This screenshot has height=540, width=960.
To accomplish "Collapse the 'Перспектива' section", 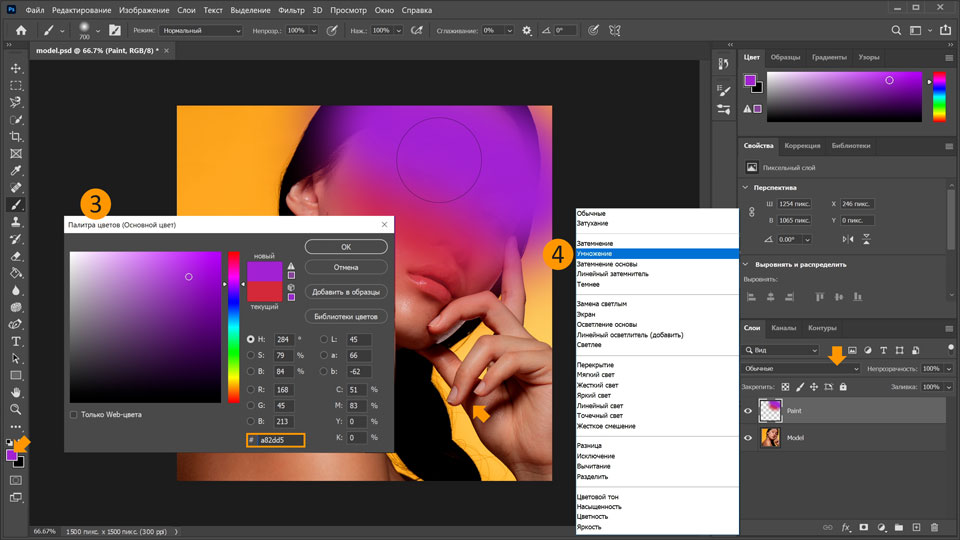I will pyautogui.click(x=746, y=187).
